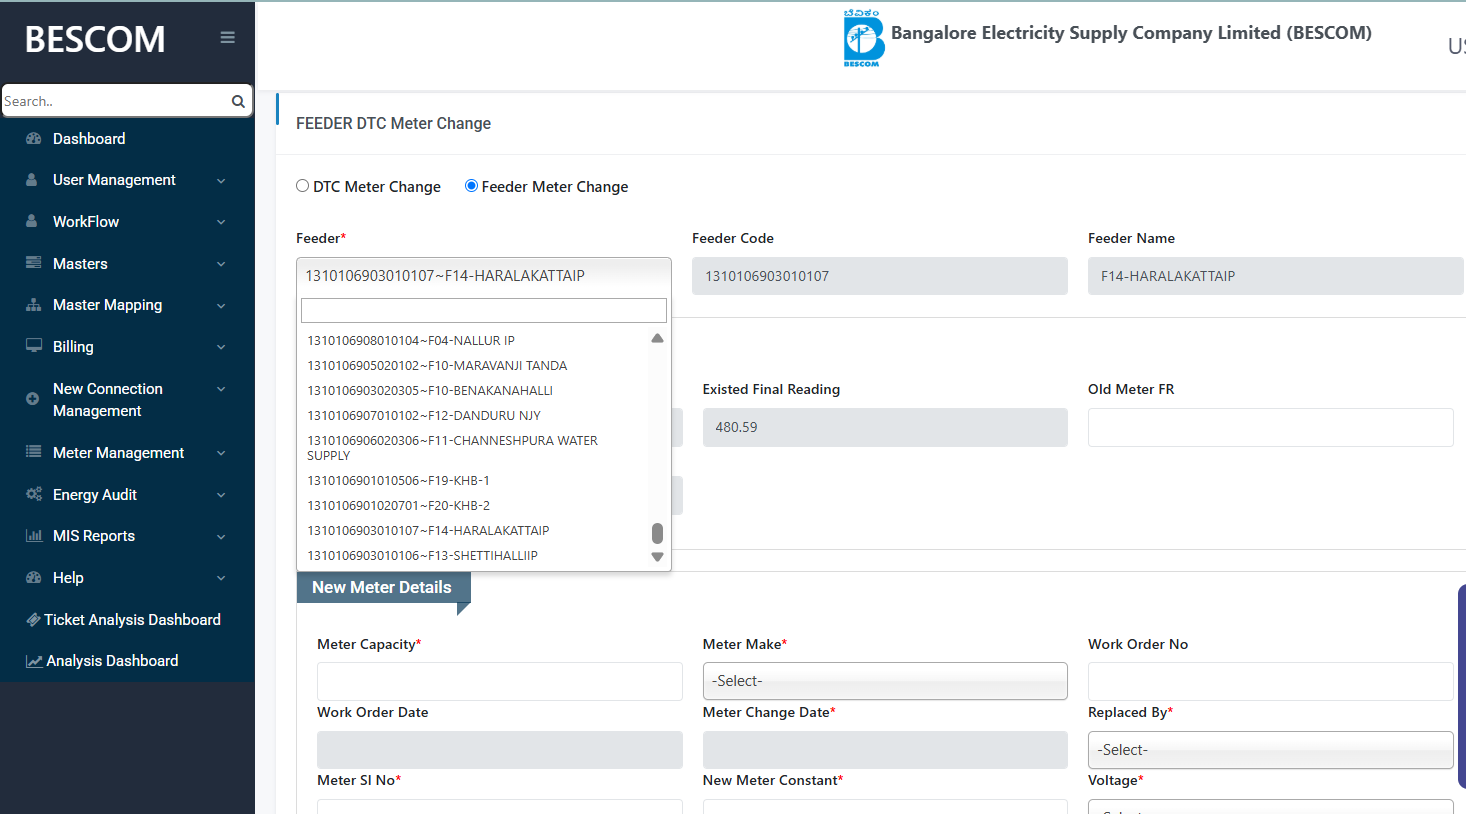
Task: Click the Help palette icon
Action: [x=33, y=577]
